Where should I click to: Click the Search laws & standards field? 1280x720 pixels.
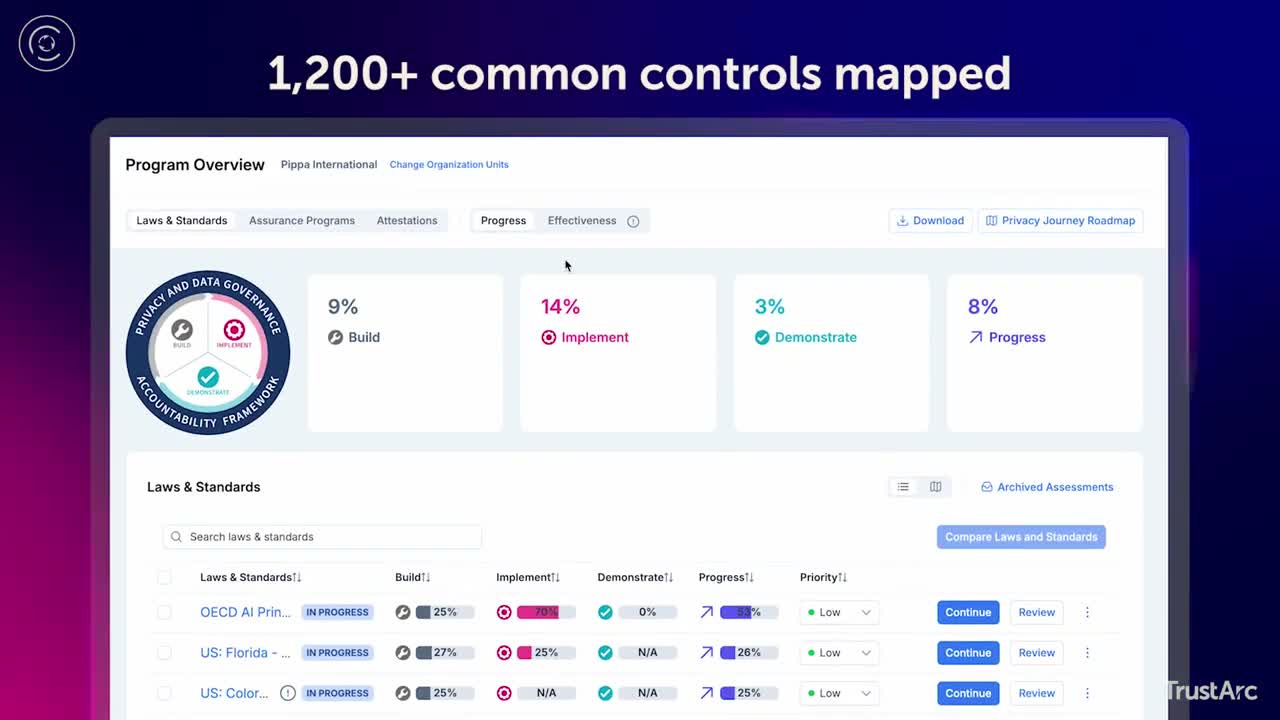[x=322, y=537]
